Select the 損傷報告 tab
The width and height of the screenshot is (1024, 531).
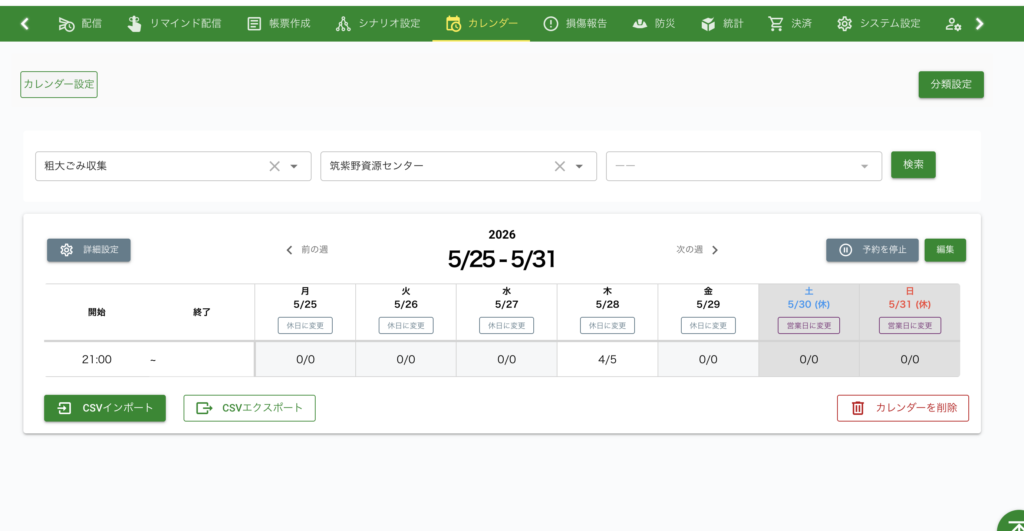click(575, 24)
